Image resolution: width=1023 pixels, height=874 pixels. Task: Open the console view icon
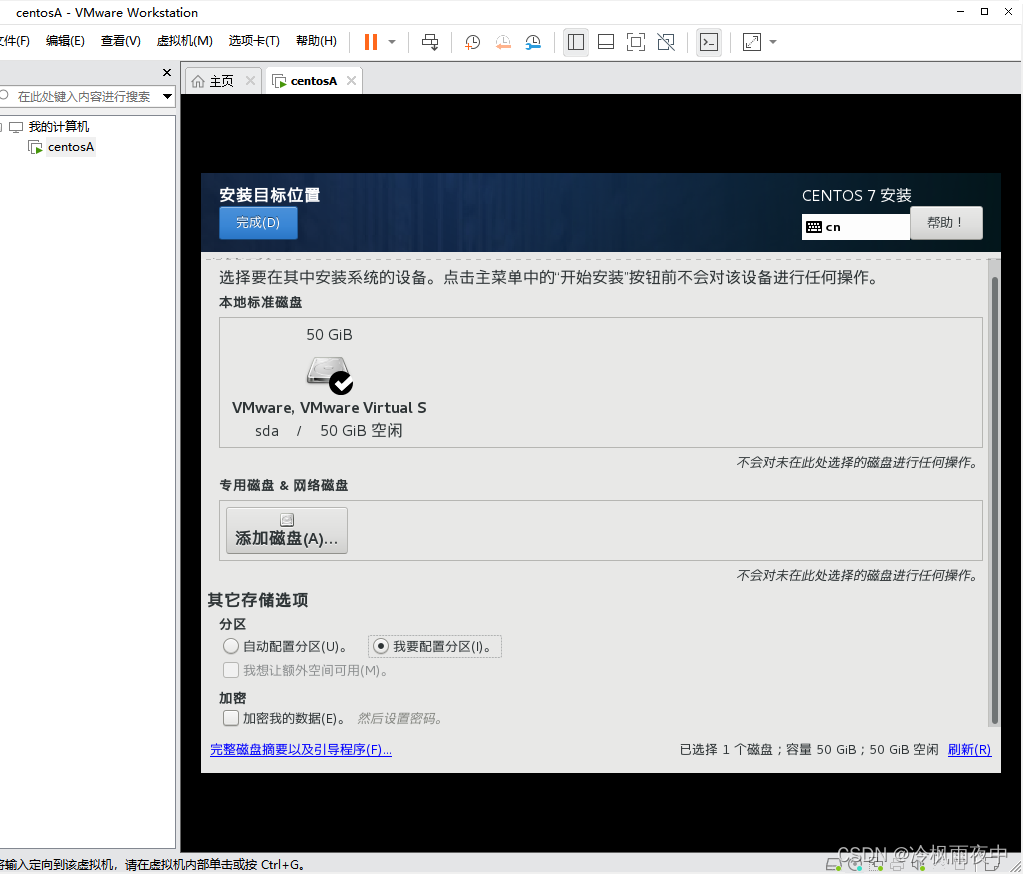[x=709, y=42]
